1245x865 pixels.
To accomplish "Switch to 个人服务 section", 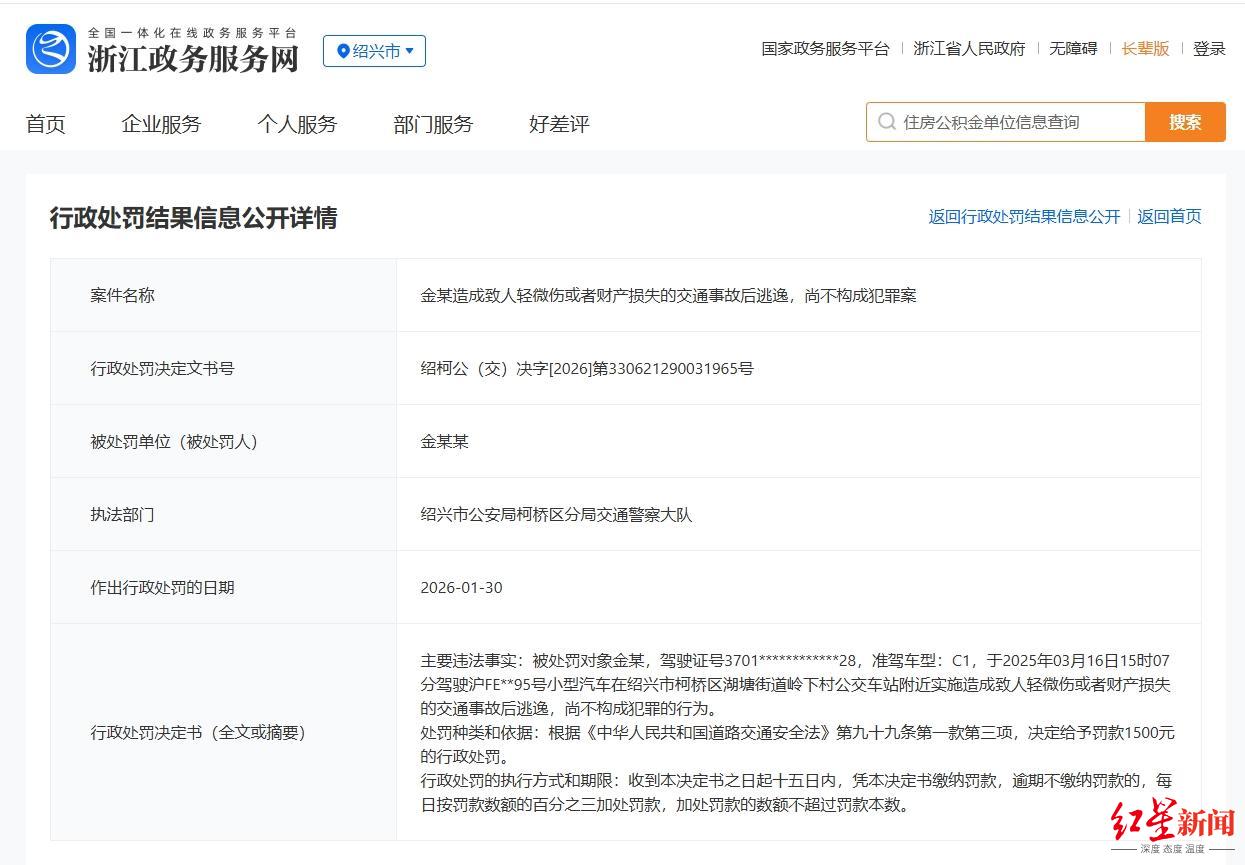I will [297, 124].
